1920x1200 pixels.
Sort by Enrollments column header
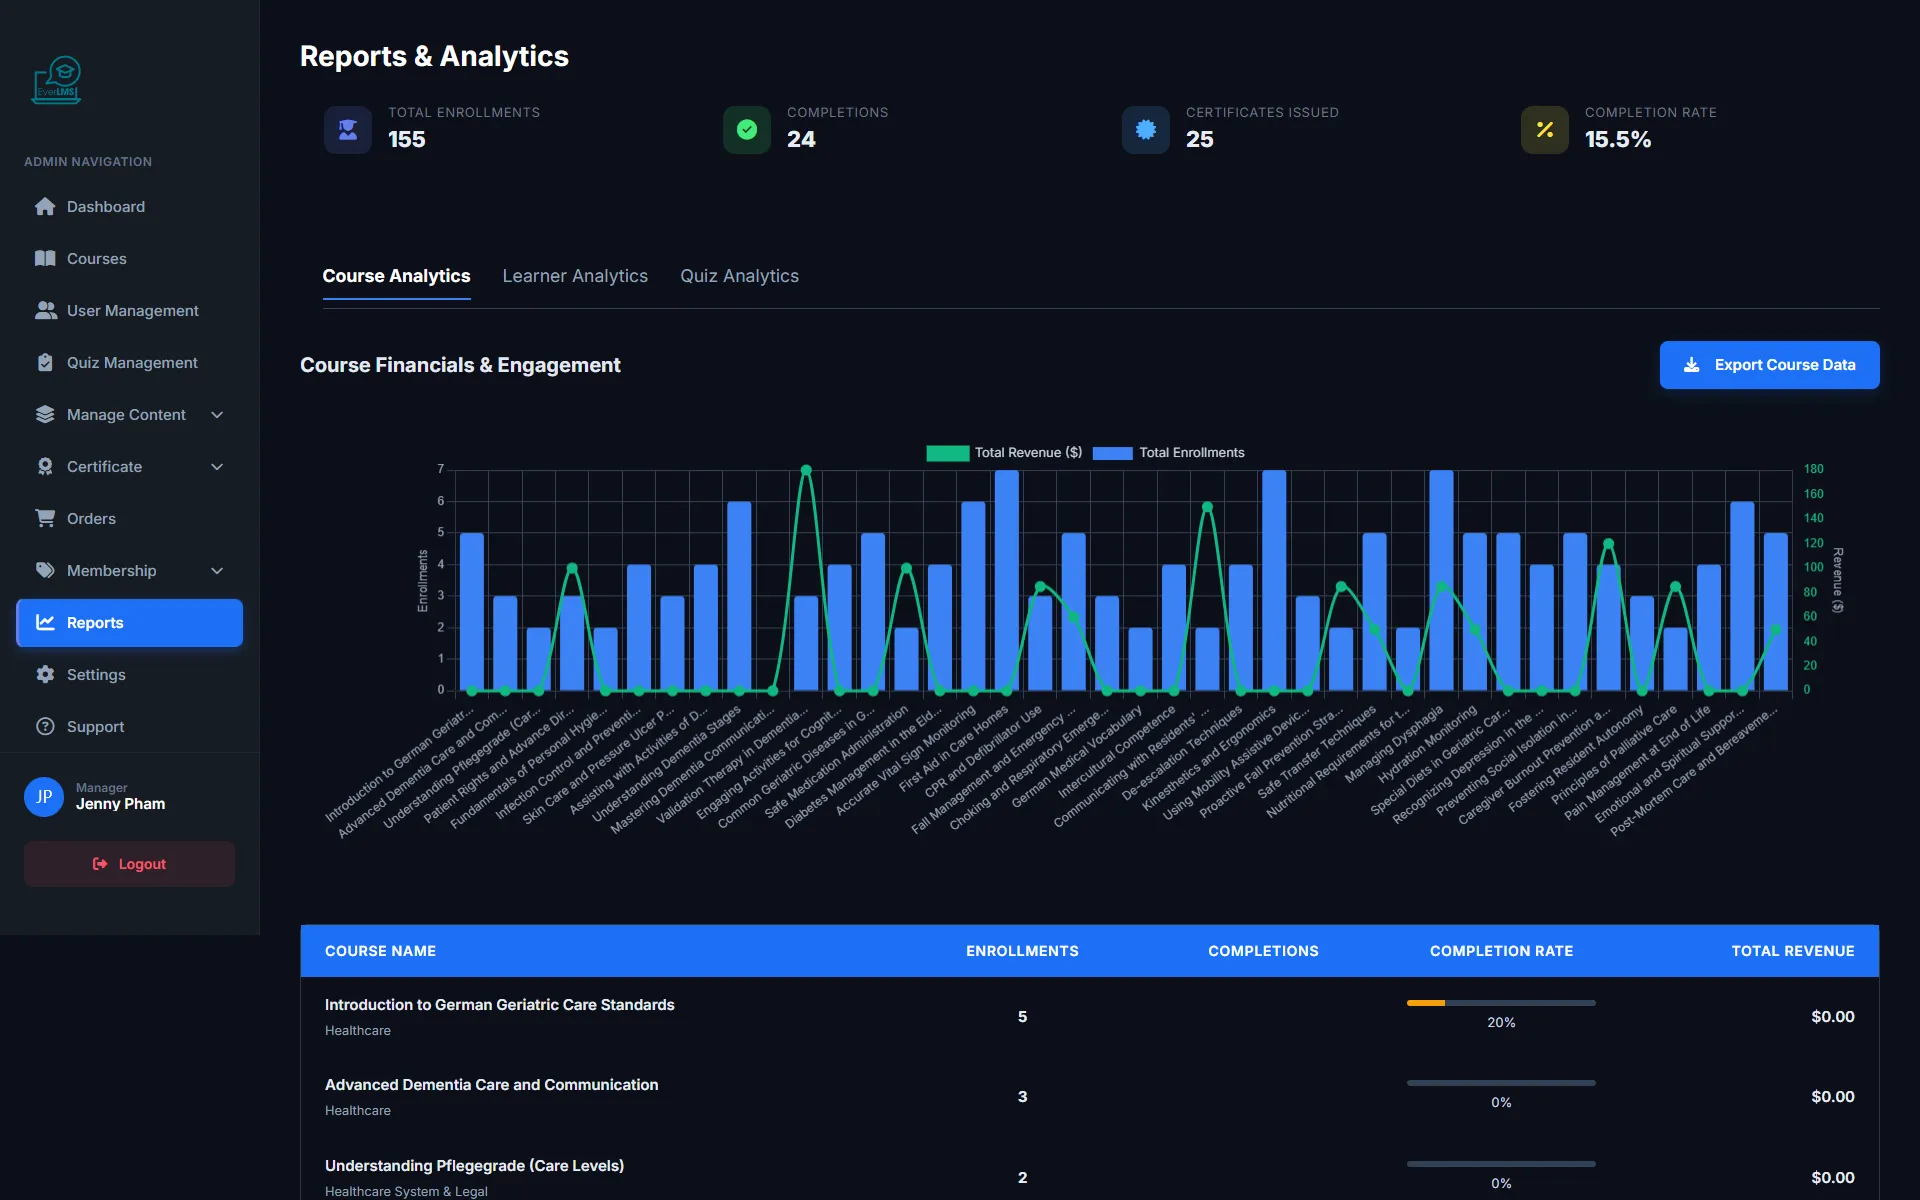pyautogui.click(x=1022, y=951)
